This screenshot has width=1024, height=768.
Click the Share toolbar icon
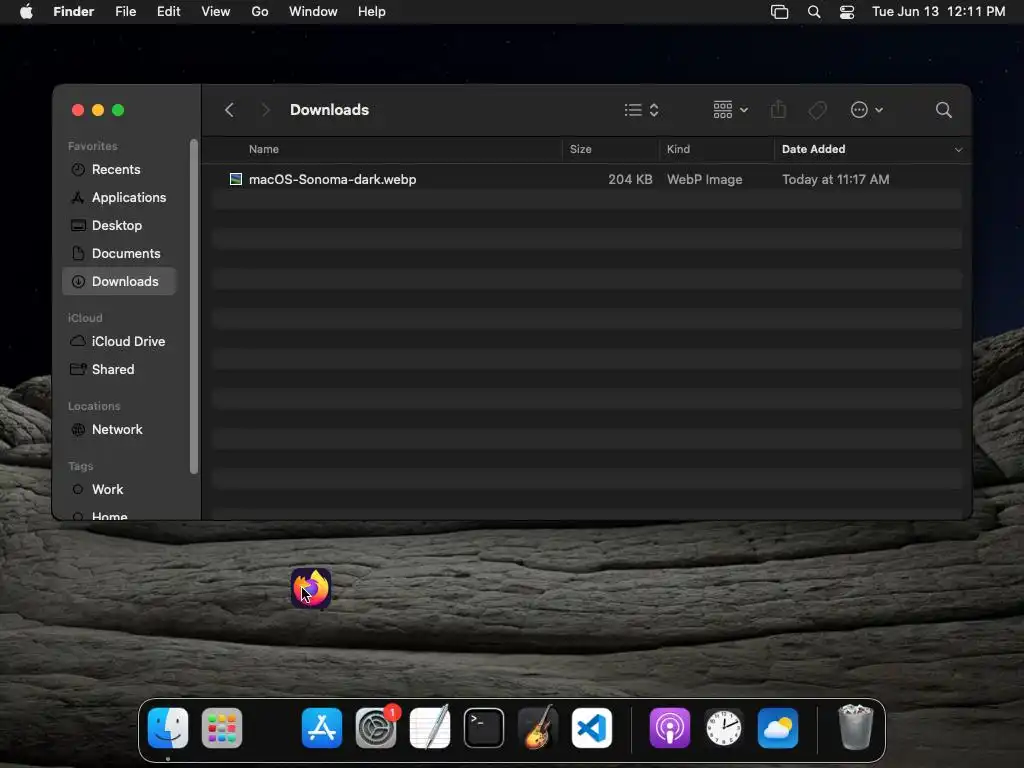pos(778,110)
